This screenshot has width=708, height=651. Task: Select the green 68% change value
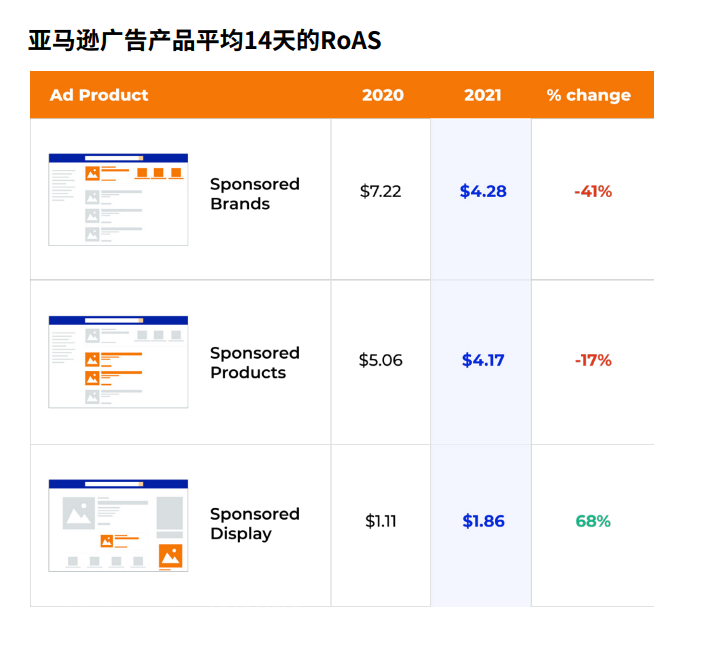pyautogui.click(x=593, y=521)
